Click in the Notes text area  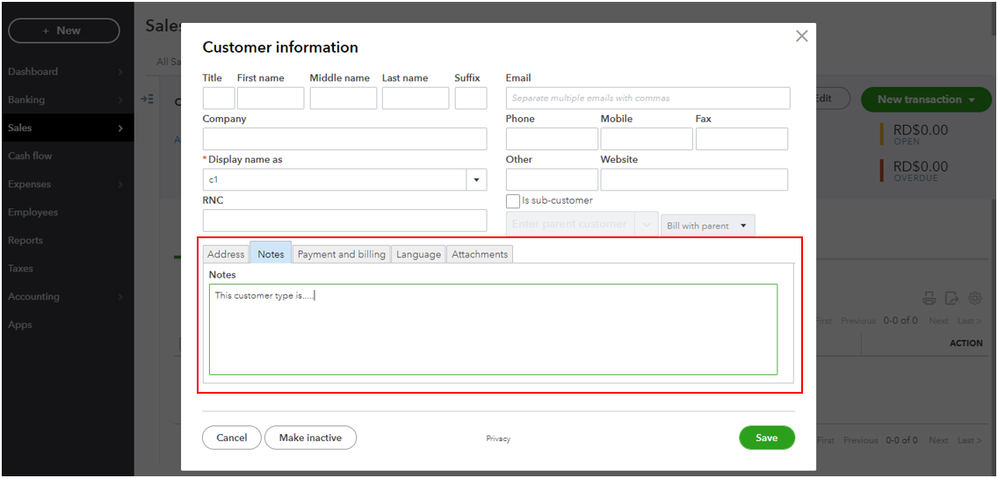[493, 329]
